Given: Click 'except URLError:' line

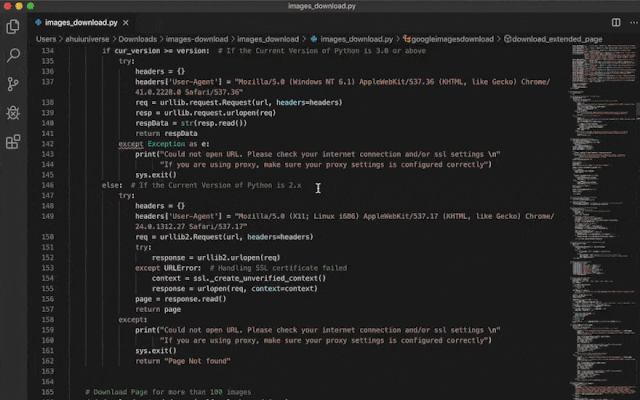Looking at the screenshot, I should point(168,268).
